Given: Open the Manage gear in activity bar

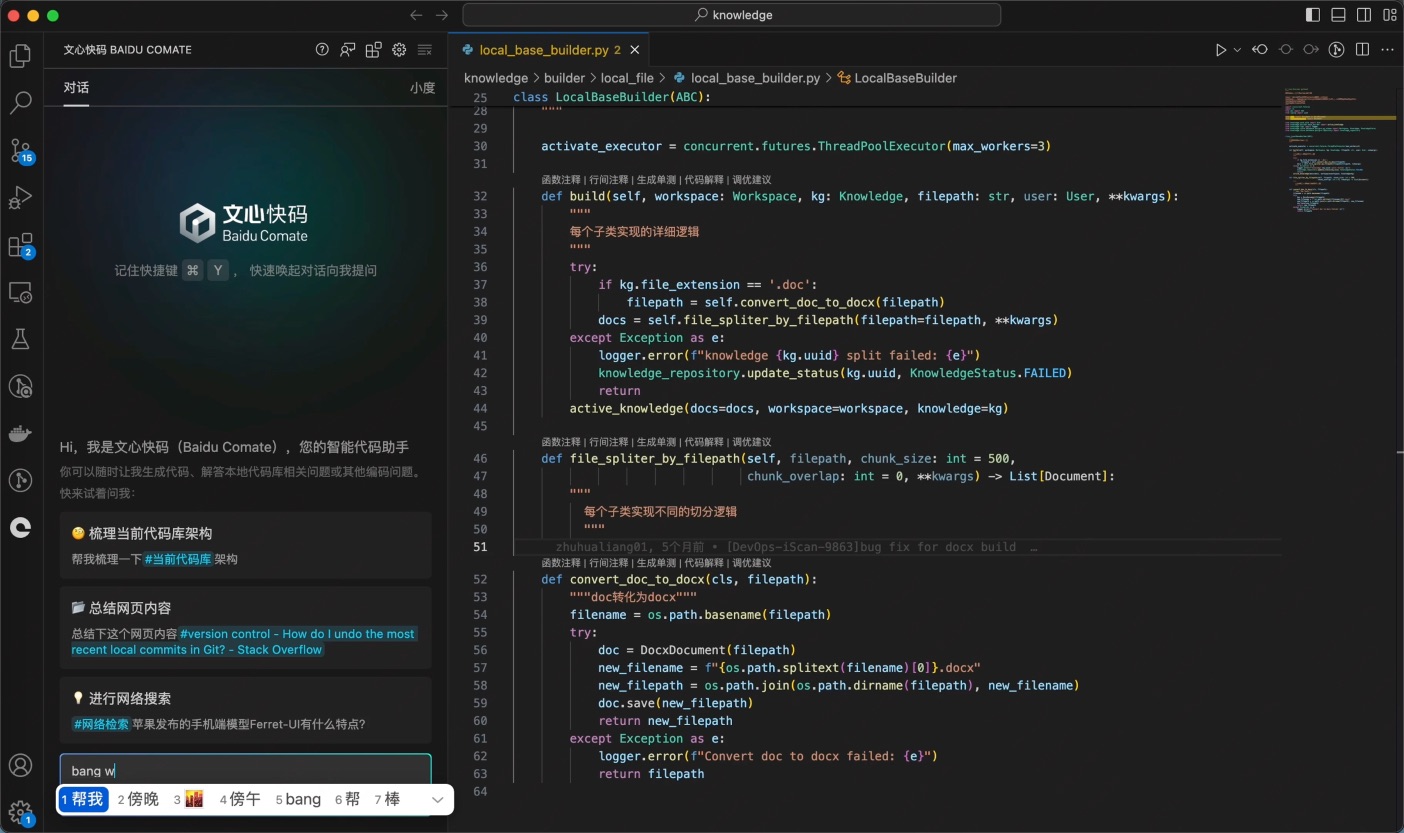Looking at the screenshot, I should coord(20,811).
